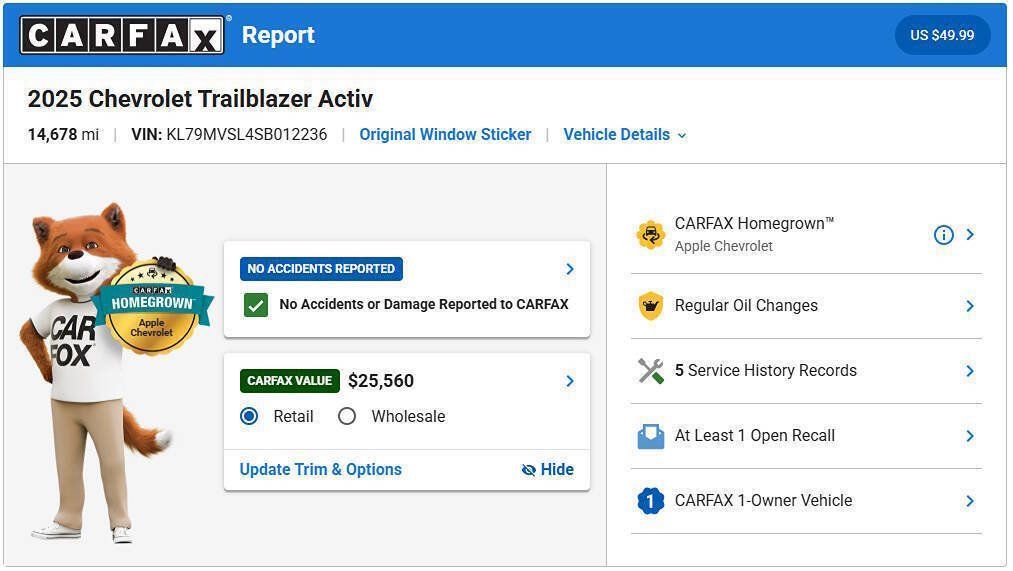Click Apple Chevrolet text under CARFAX Homegrown
1013x571 pixels.
(724, 247)
